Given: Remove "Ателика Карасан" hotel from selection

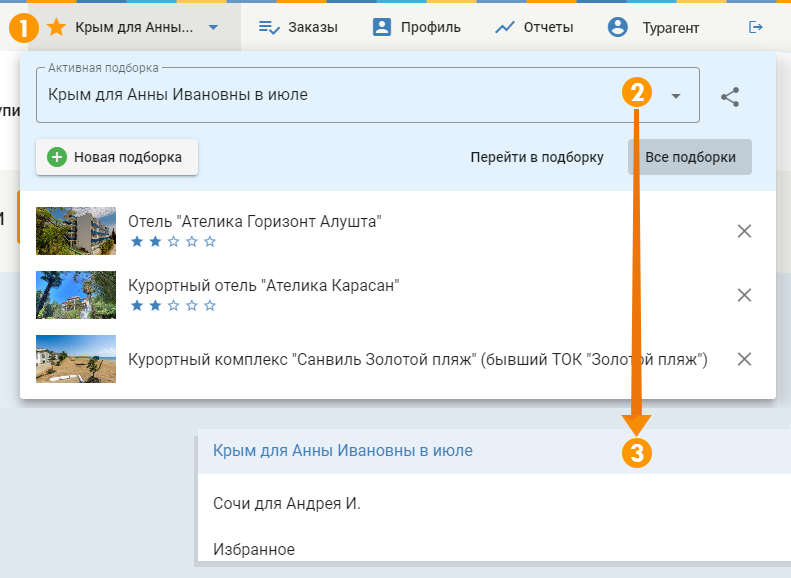Looking at the screenshot, I should [x=744, y=295].
